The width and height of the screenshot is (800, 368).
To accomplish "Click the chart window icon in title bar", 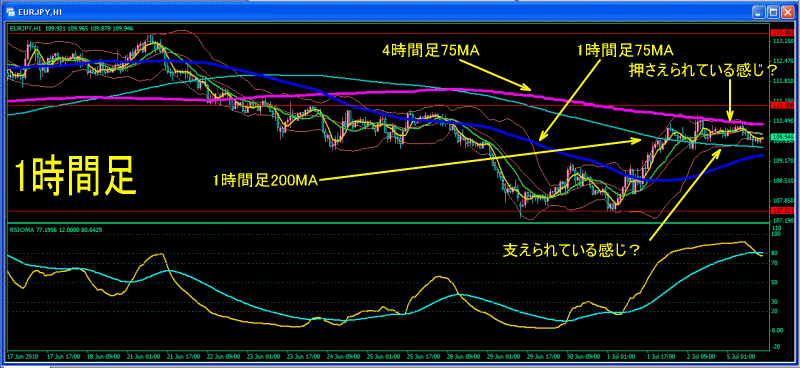I will (10, 11).
